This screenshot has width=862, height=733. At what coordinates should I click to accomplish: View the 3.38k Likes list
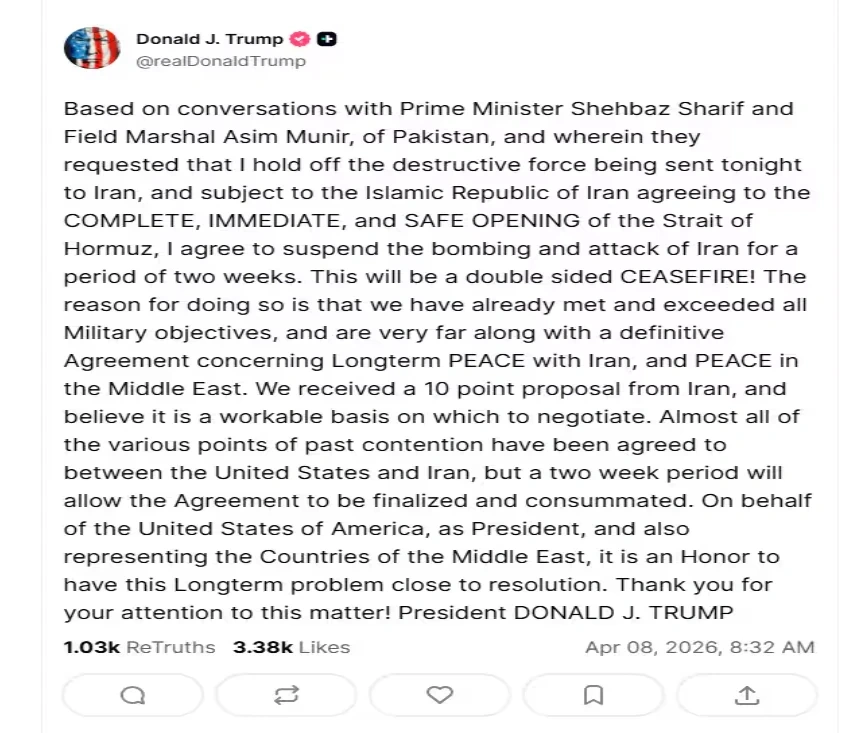[291, 647]
